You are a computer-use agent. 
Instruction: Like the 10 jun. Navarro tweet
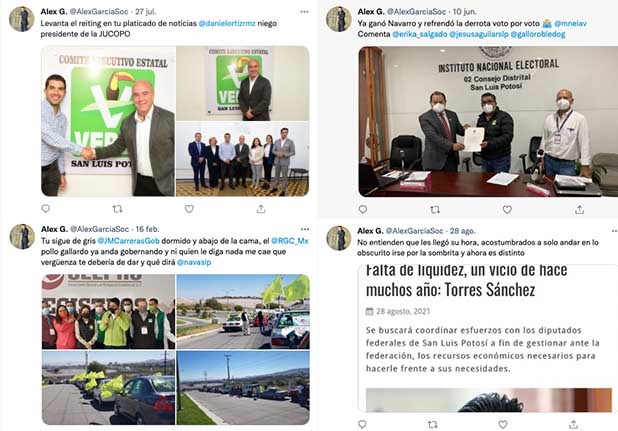(507, 210)
